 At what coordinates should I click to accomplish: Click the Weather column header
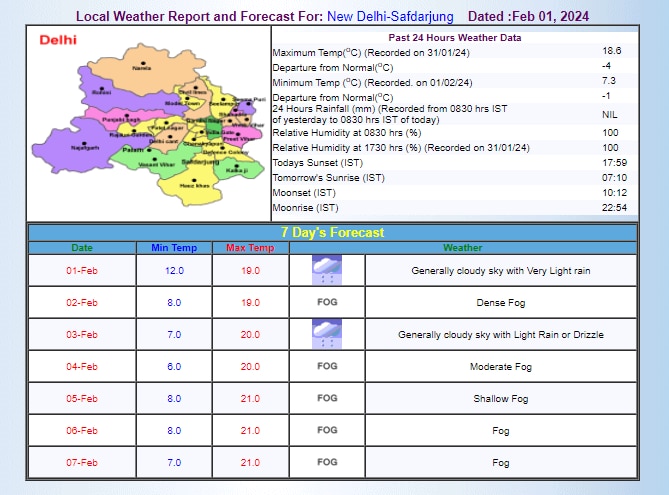coord(462,248)
